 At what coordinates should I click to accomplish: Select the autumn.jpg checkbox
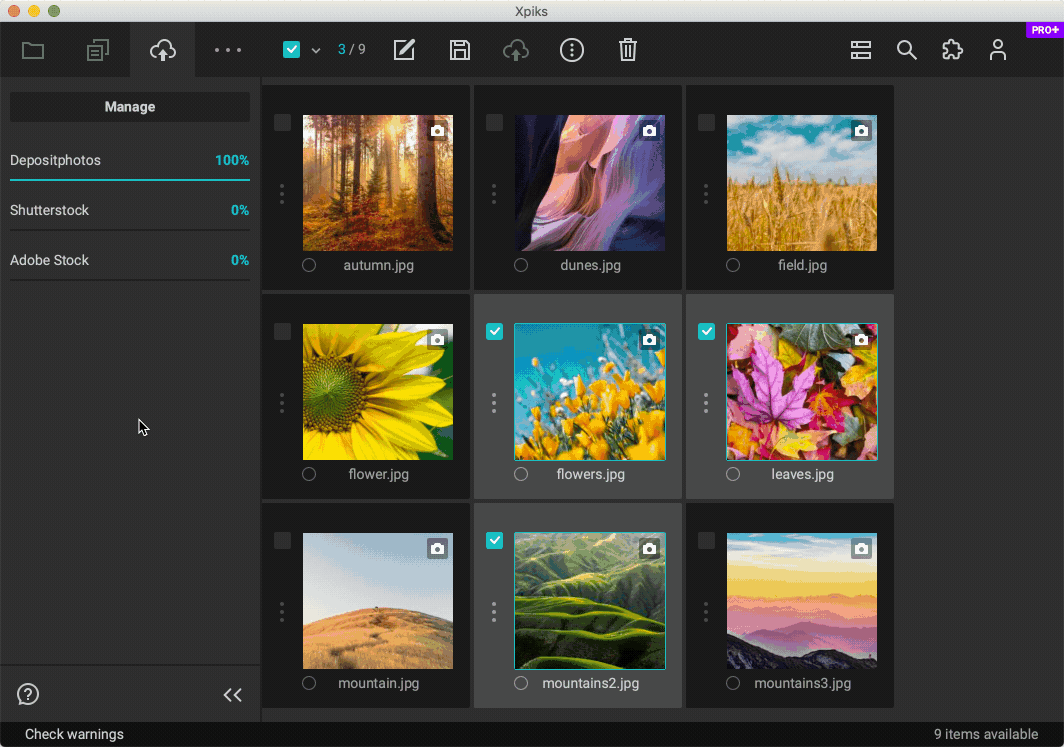click(282, 122)
